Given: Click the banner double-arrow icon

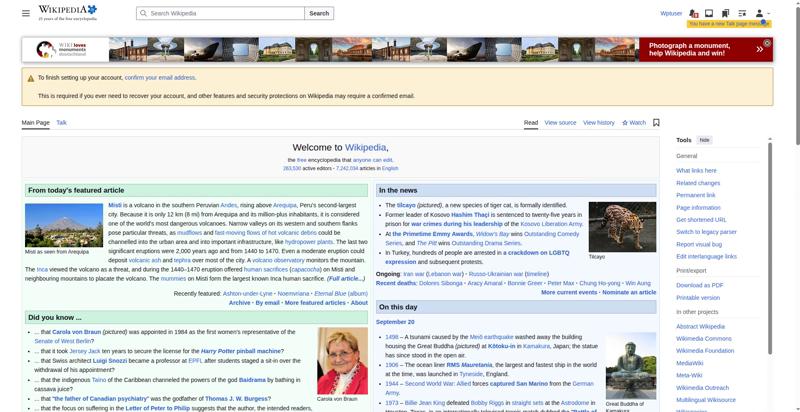Looking at the screenshot, I should tap(760, 49).
